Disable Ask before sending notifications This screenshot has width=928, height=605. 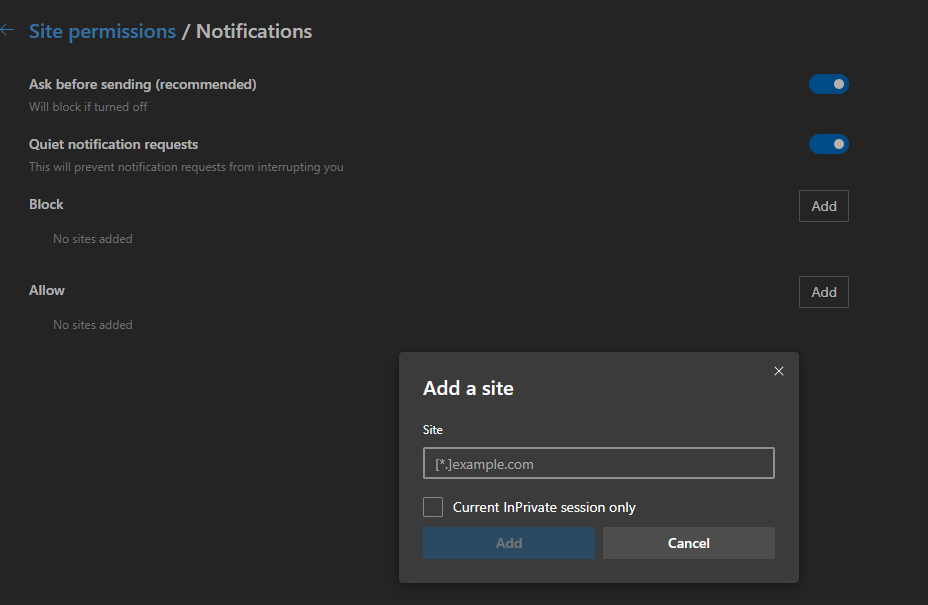[x=829, y=84]
